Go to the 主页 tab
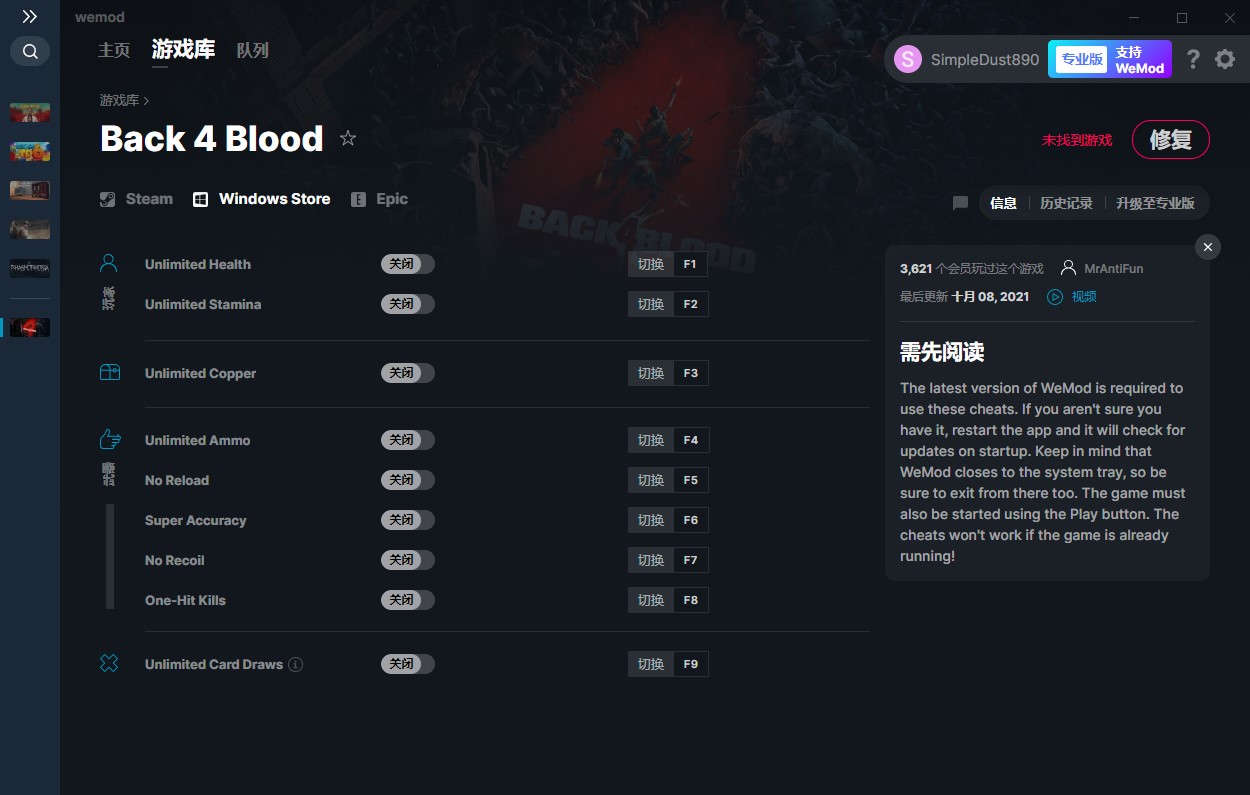The image size is (1250, 795). click(x=114, y=50)
